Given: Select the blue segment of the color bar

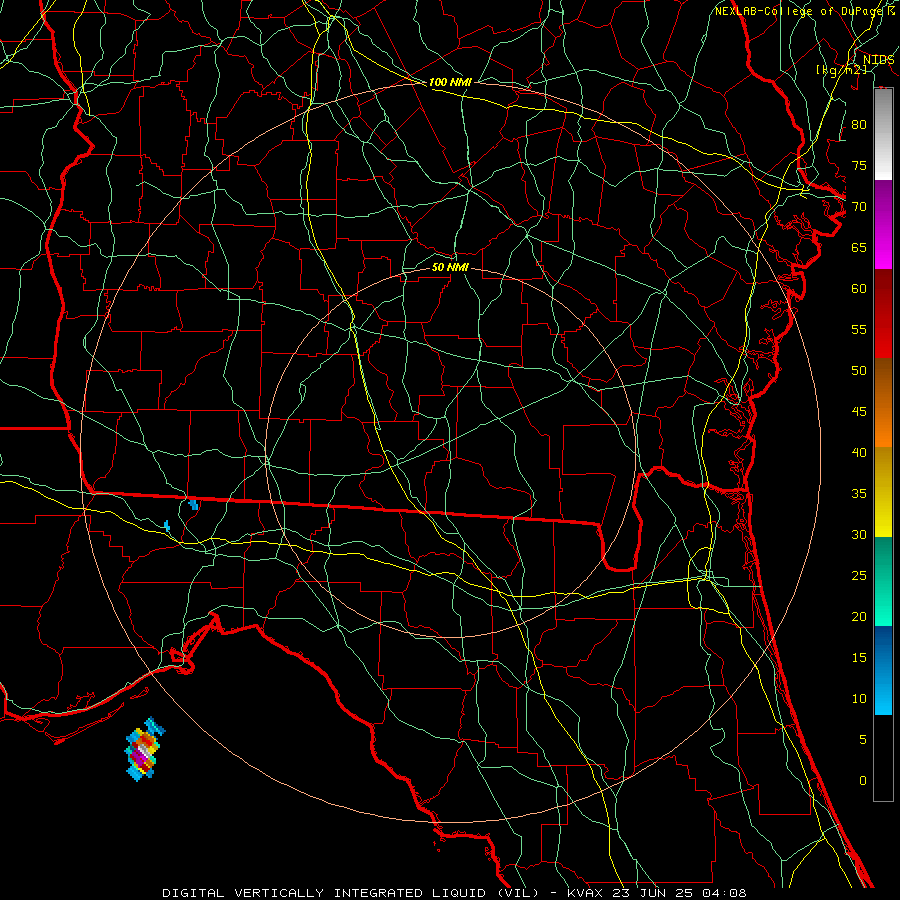Looking at the screenshot, I should 883,670.
